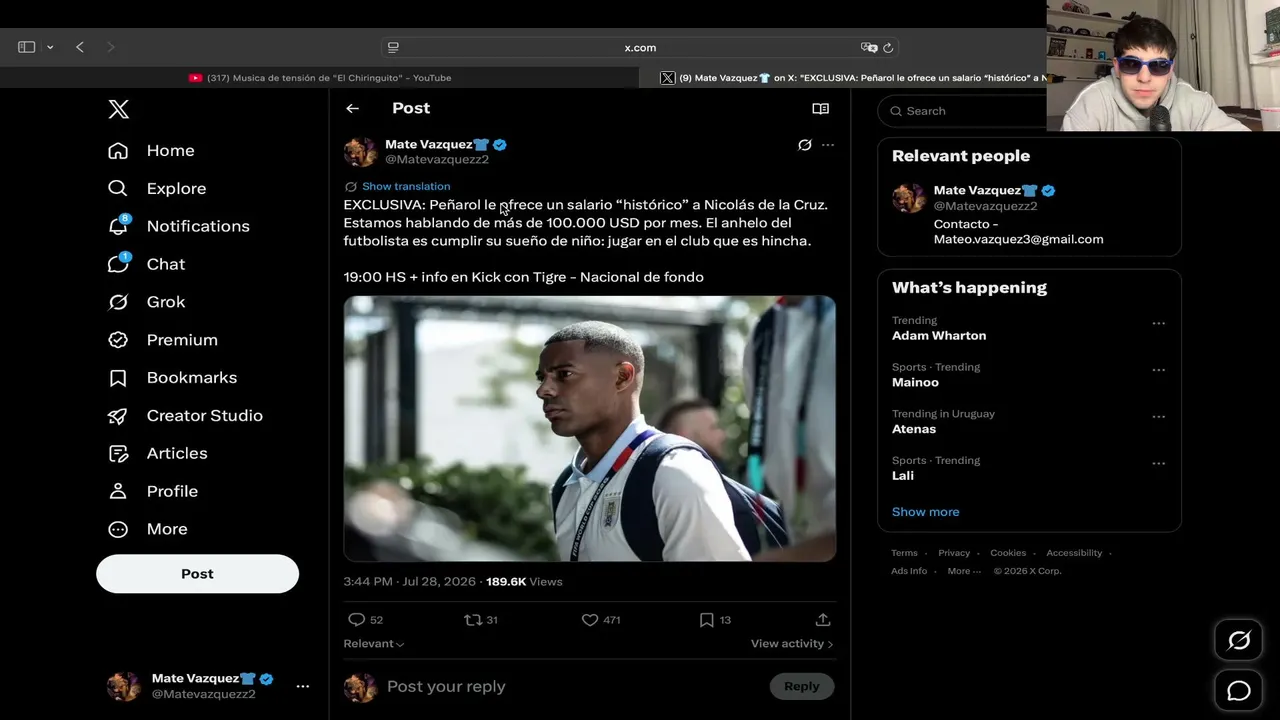Repost the post with 31 reposts
The image size is (1280, 720).
tap(473, 620)
